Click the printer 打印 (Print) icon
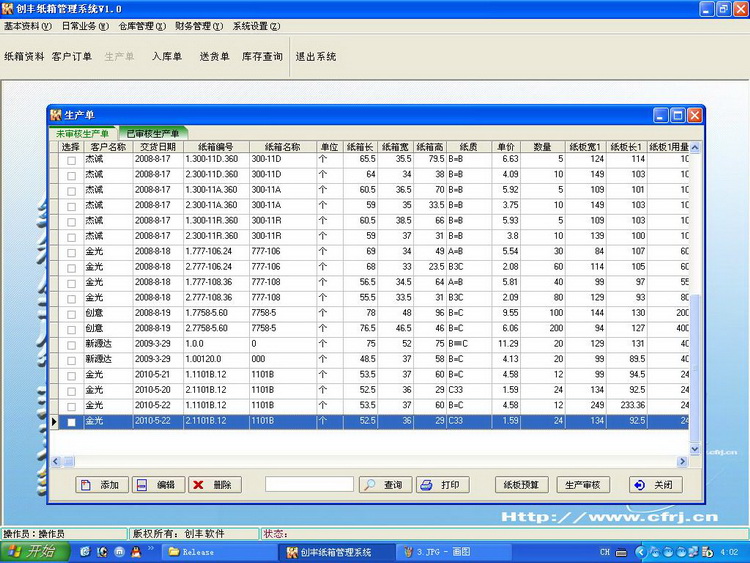Screen dimensions: 750x563 coord(427,485)
